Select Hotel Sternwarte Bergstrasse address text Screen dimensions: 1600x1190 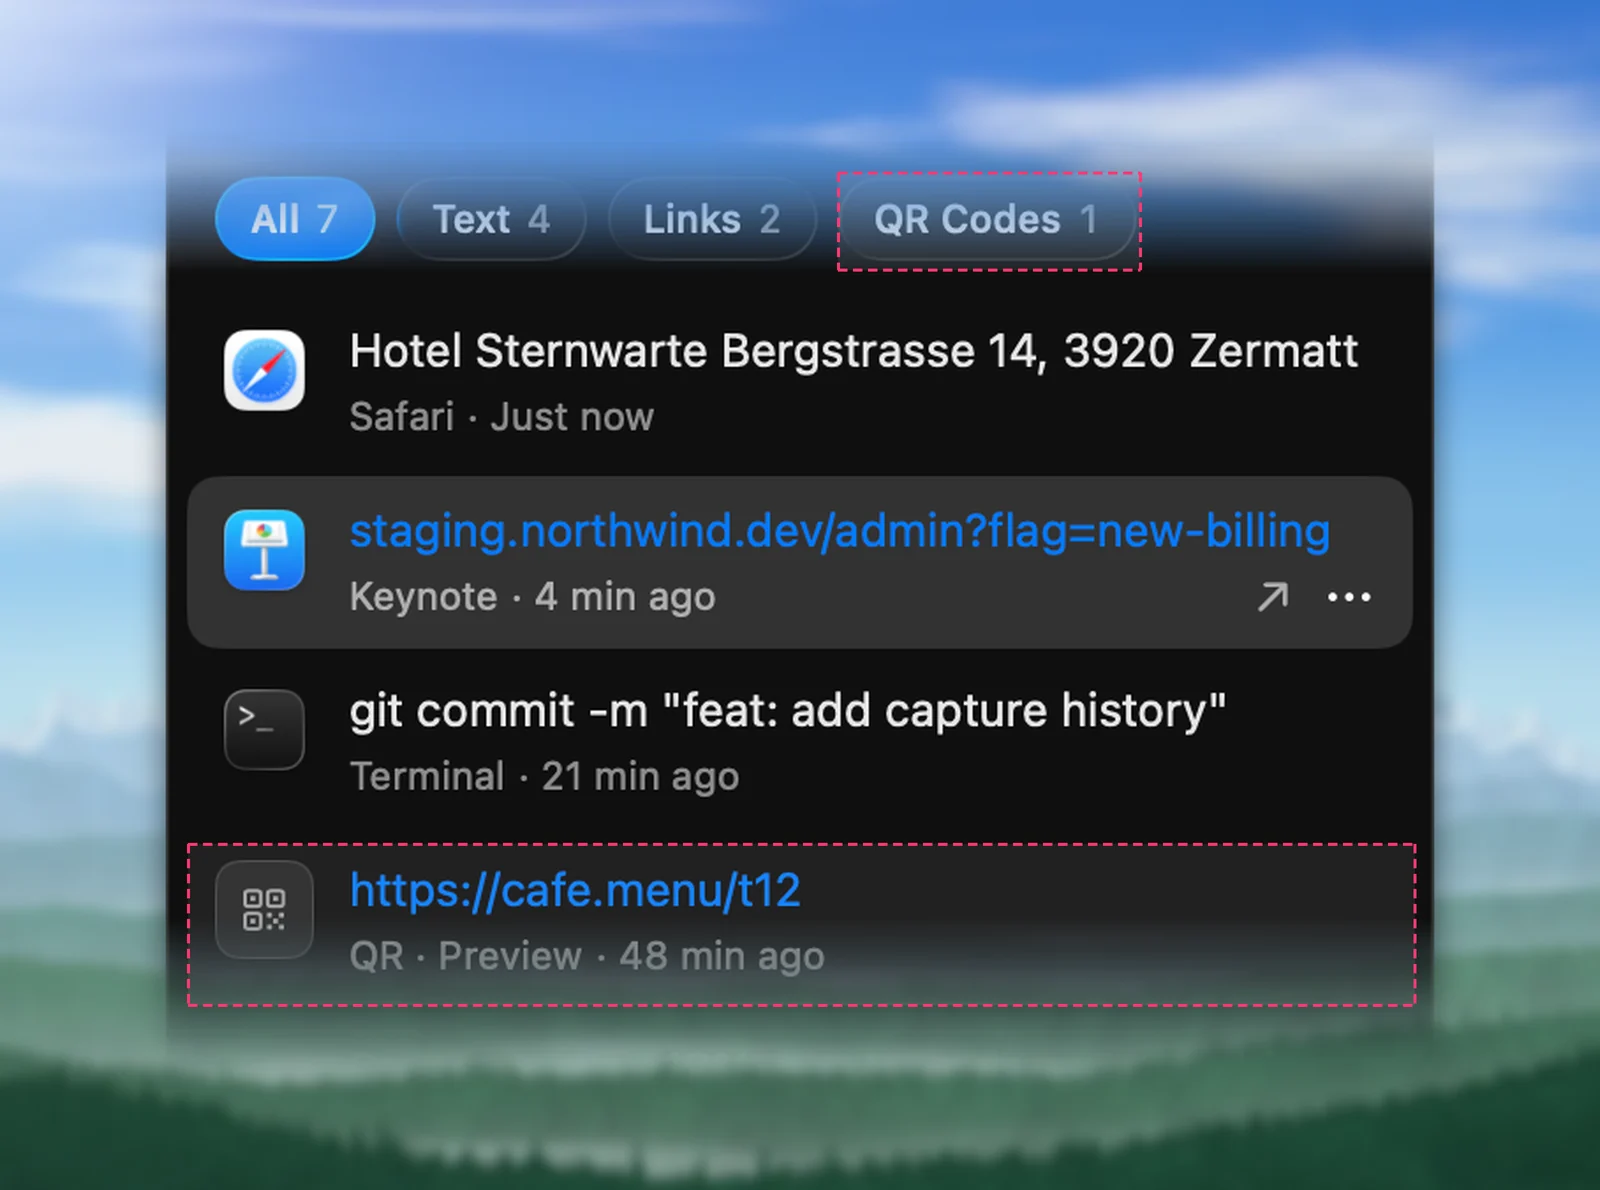click(x=853, y=352)
